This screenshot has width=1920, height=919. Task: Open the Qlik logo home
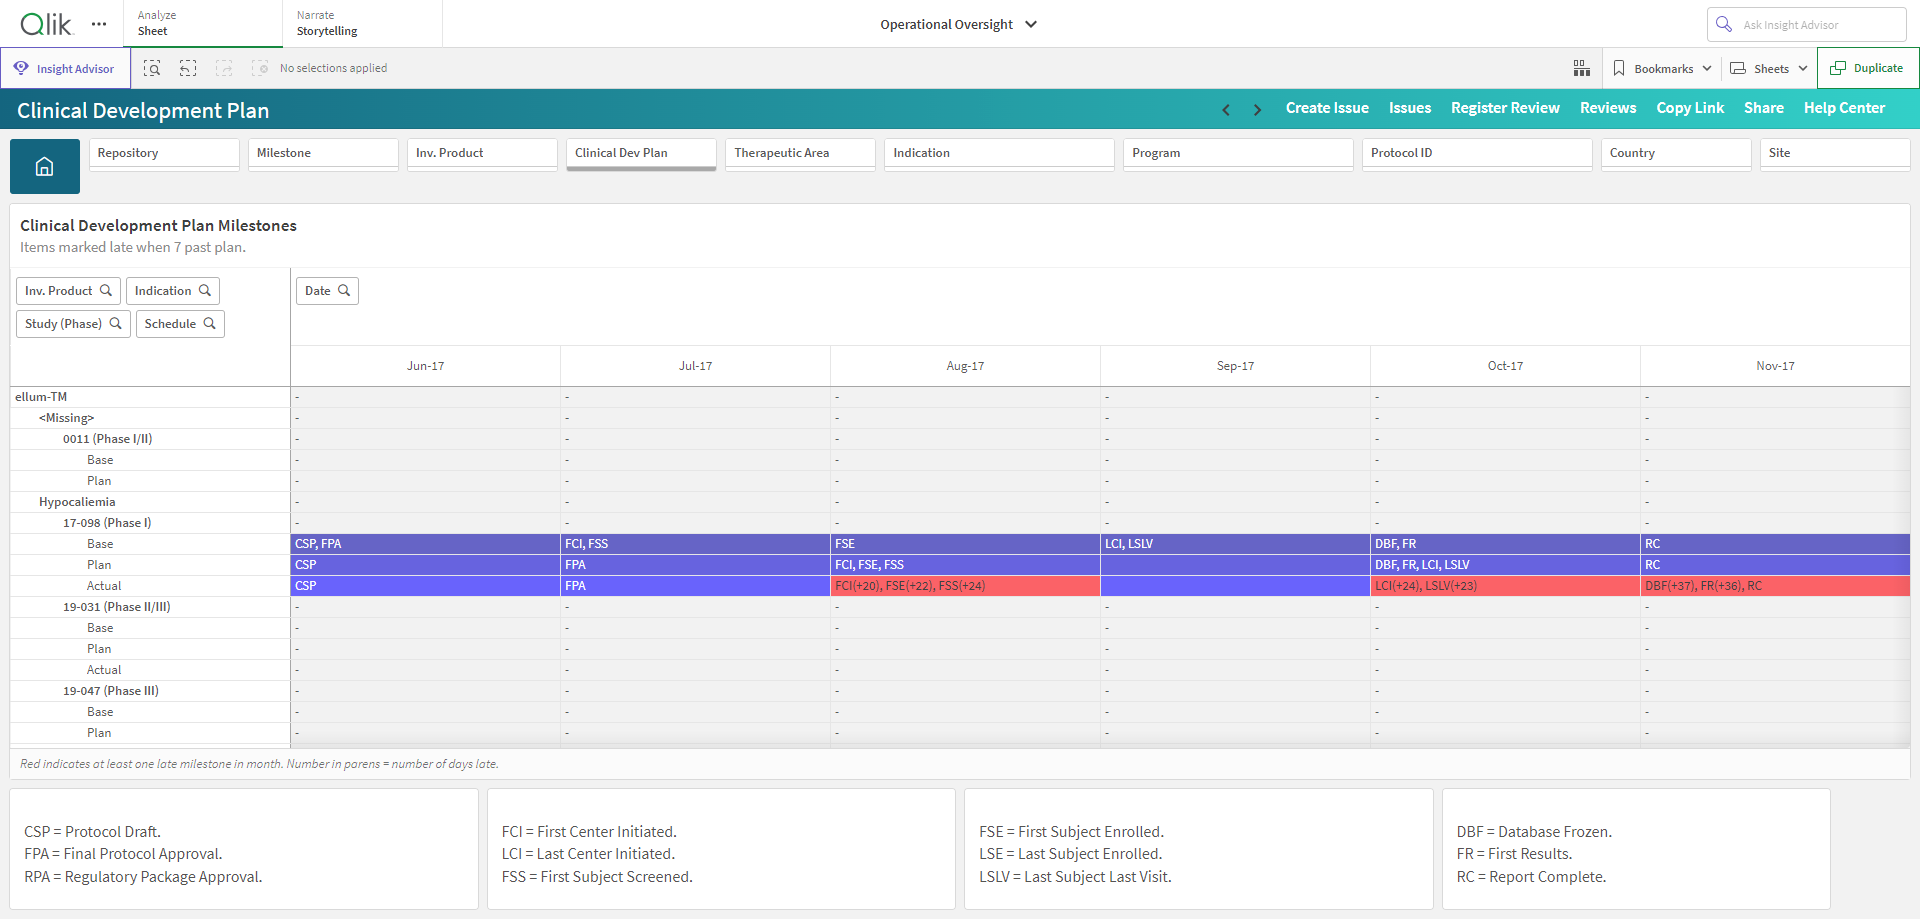pos(46,24)
